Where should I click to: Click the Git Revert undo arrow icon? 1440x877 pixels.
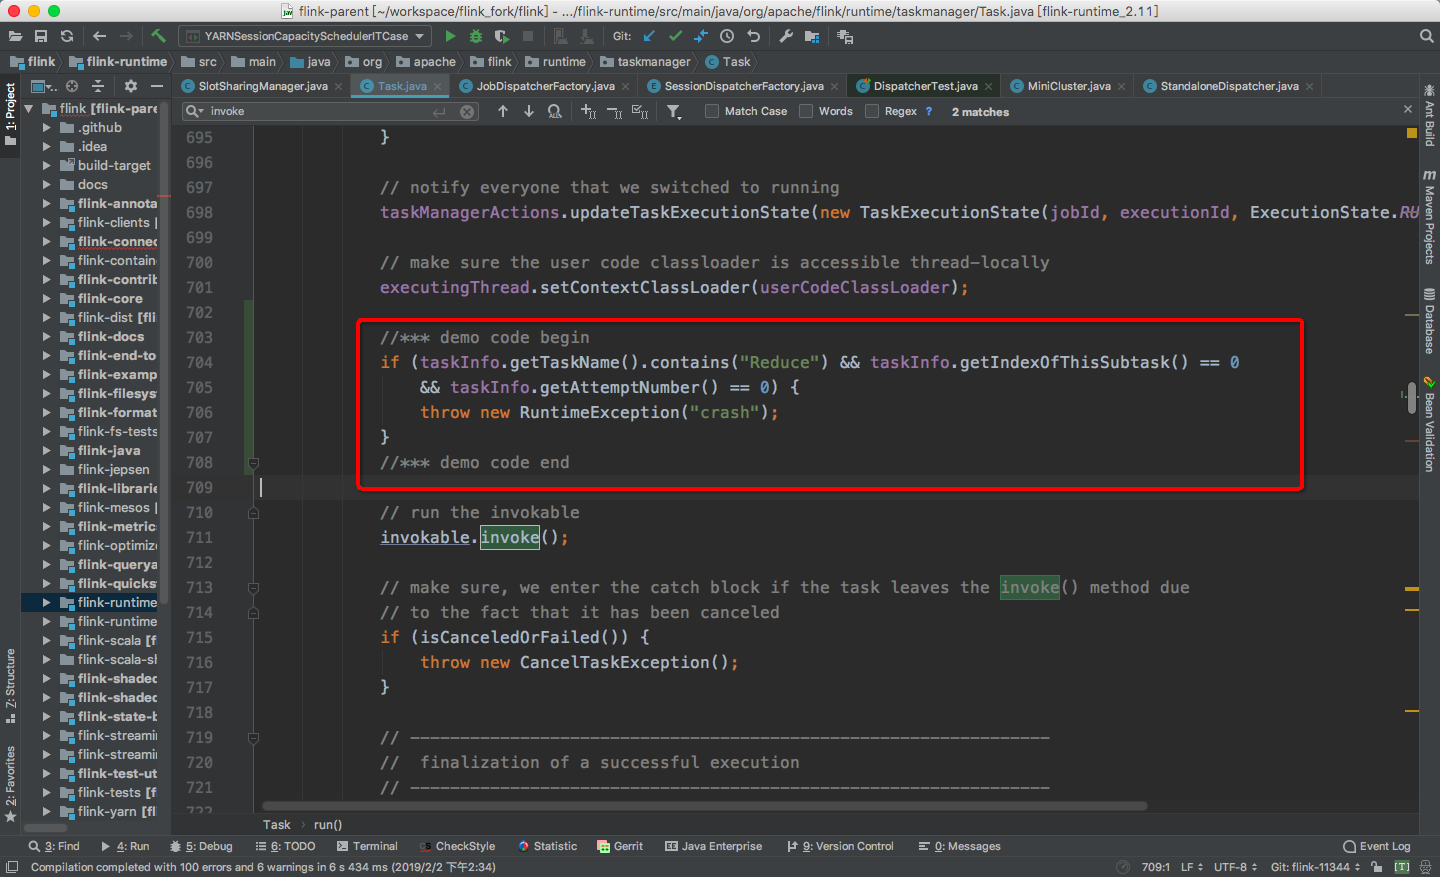[753, 36]
